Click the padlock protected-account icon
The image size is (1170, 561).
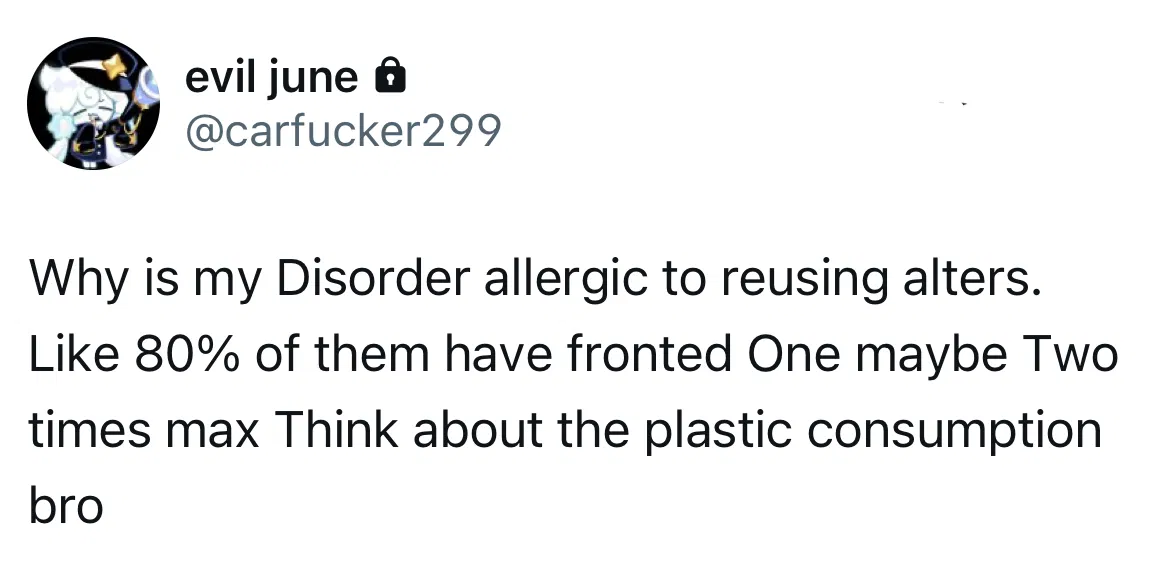click(389, 77)
